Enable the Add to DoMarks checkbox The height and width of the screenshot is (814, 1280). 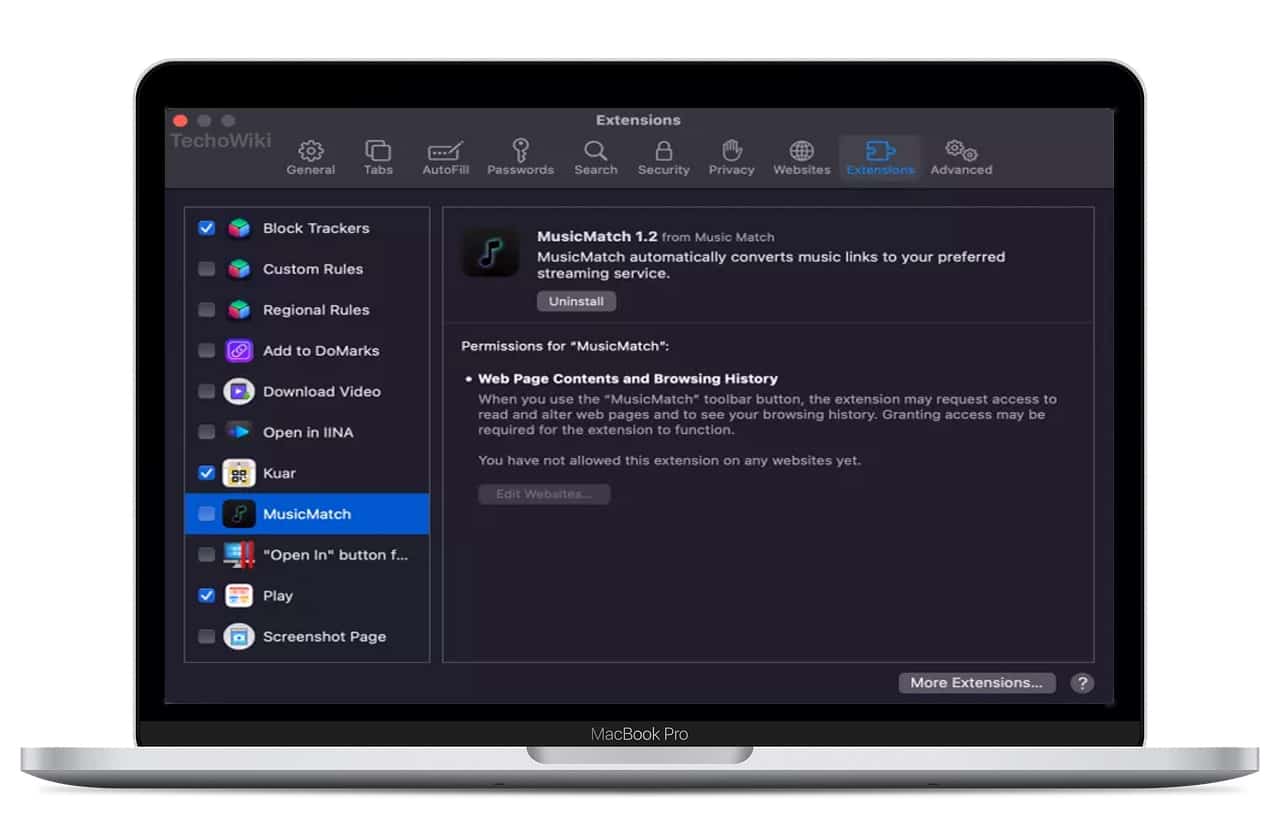(x=206, y=351)
